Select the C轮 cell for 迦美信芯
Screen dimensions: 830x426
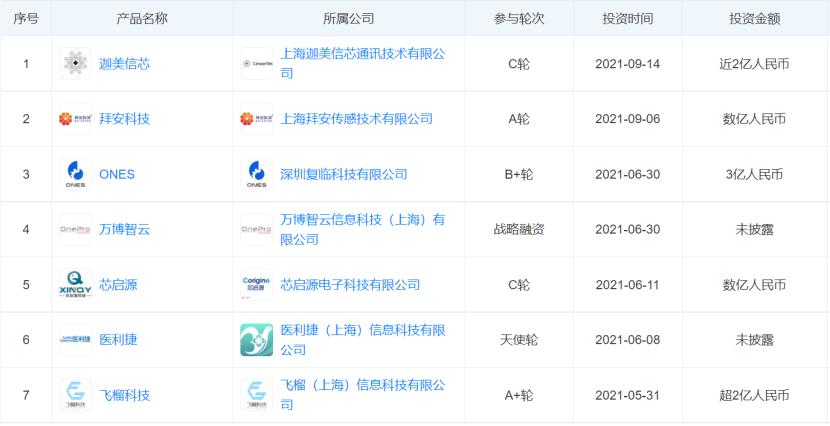pyautogui.click(x=519, y=64)
